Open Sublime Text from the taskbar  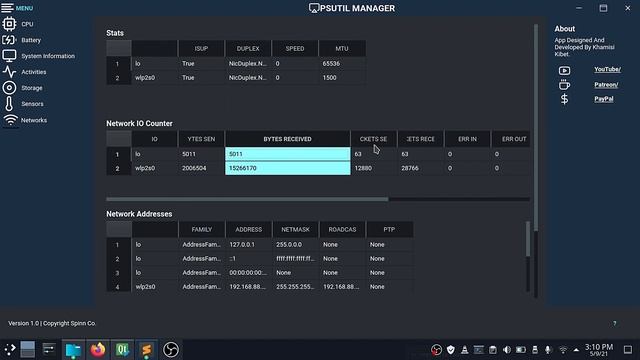point(147,350)
